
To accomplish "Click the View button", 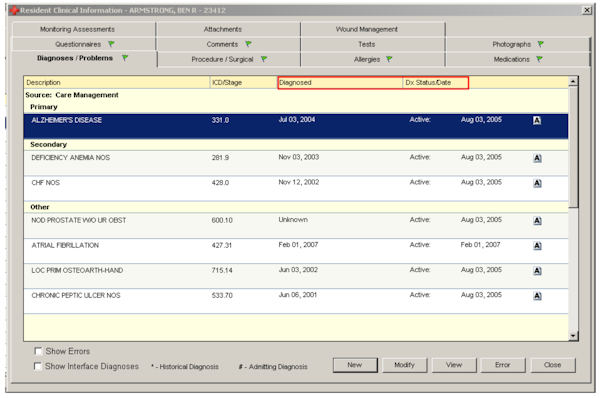I will [454, 365].
